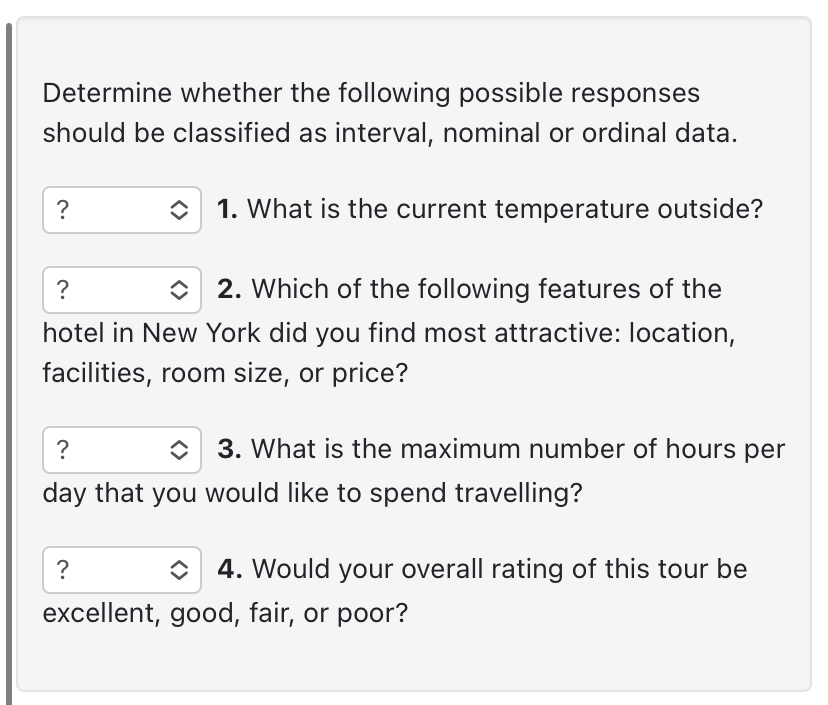828x705 pixels.
Task: Open the dropdown for the travelling hours question
Action: click(121, 450)
